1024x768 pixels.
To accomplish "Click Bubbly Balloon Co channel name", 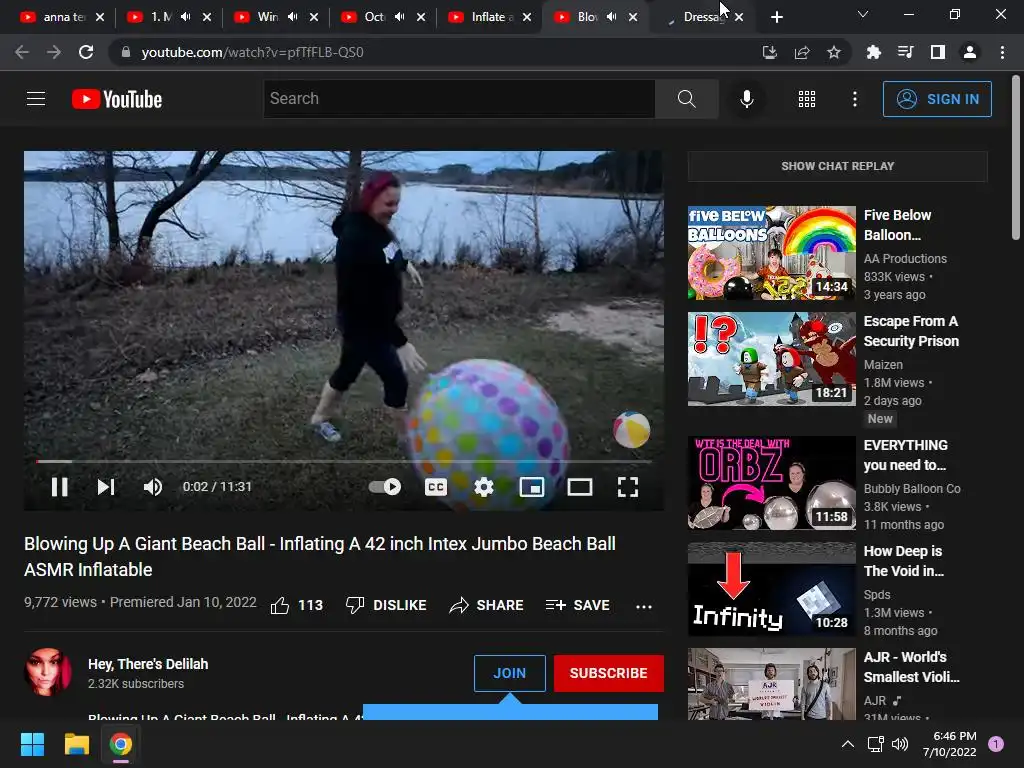I will click(x=912, y=488).
